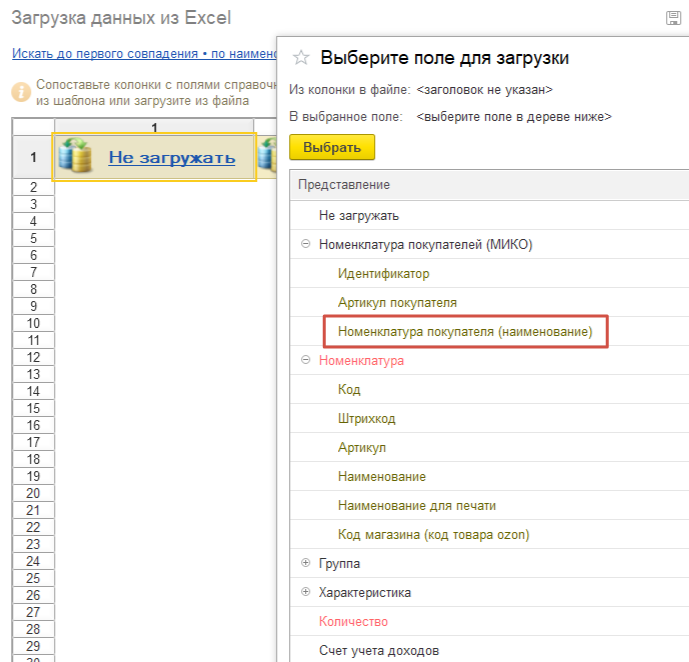This screenshot has width=689, height=662.
Task: Open the 'Искать до первого совпадения' link
Action: point(144,54)
